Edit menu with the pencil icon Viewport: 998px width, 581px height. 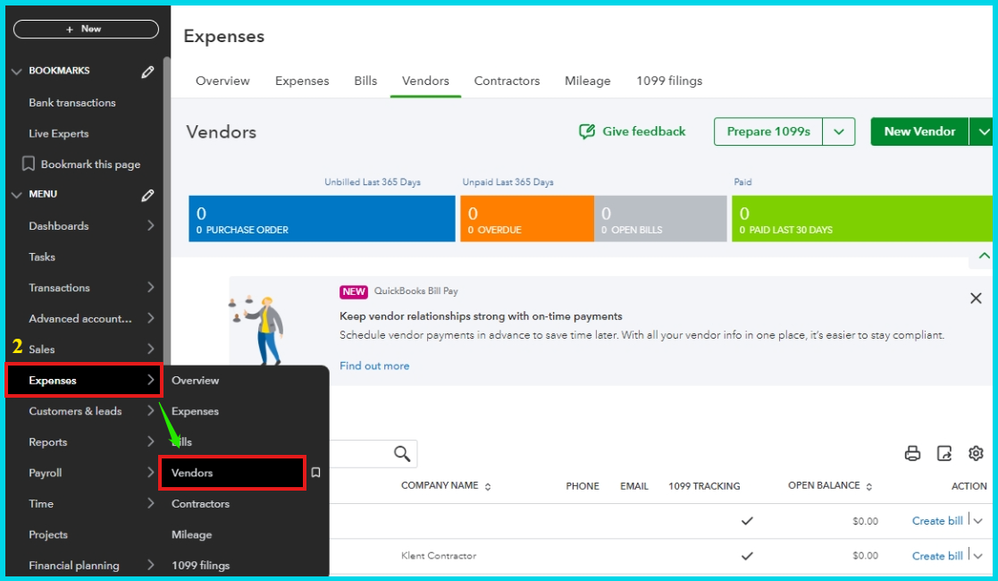click(147, 195)
